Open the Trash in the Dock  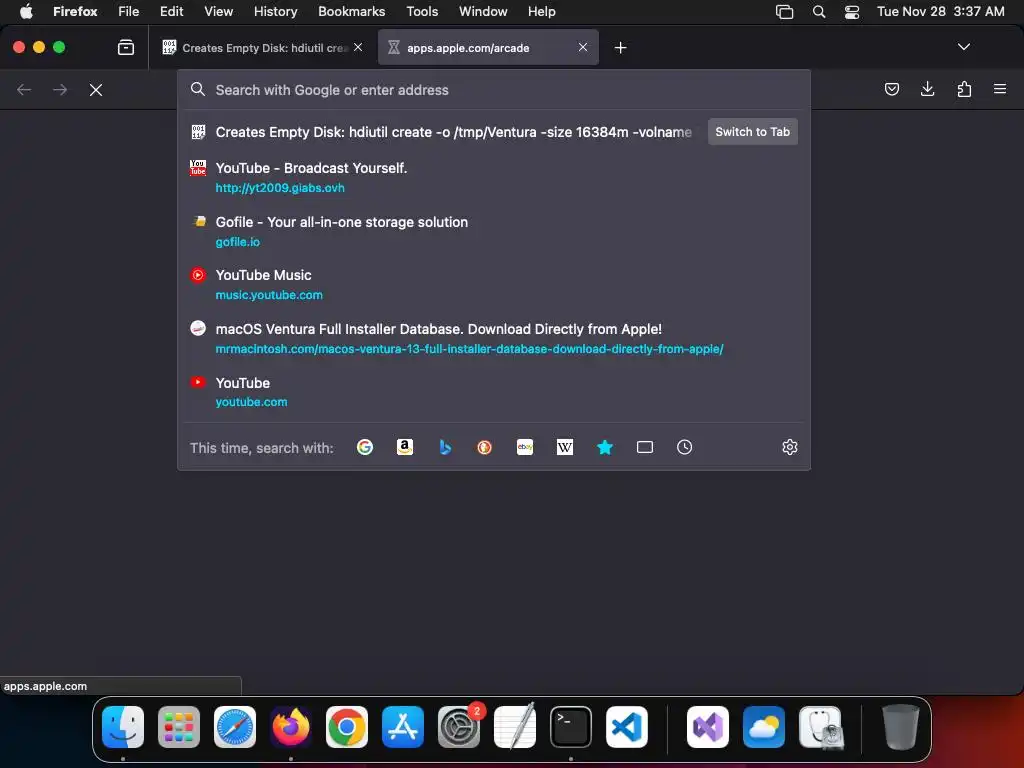pyautogui.click(x=901, y=727)
